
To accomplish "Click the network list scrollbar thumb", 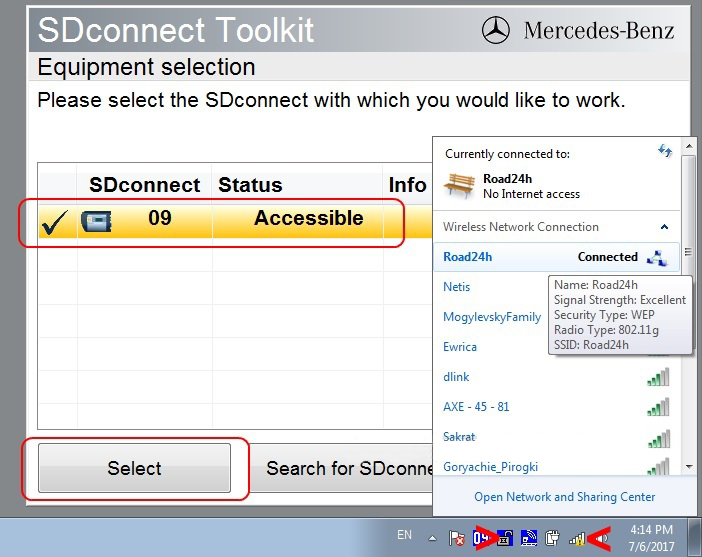I will coord(689,252).
